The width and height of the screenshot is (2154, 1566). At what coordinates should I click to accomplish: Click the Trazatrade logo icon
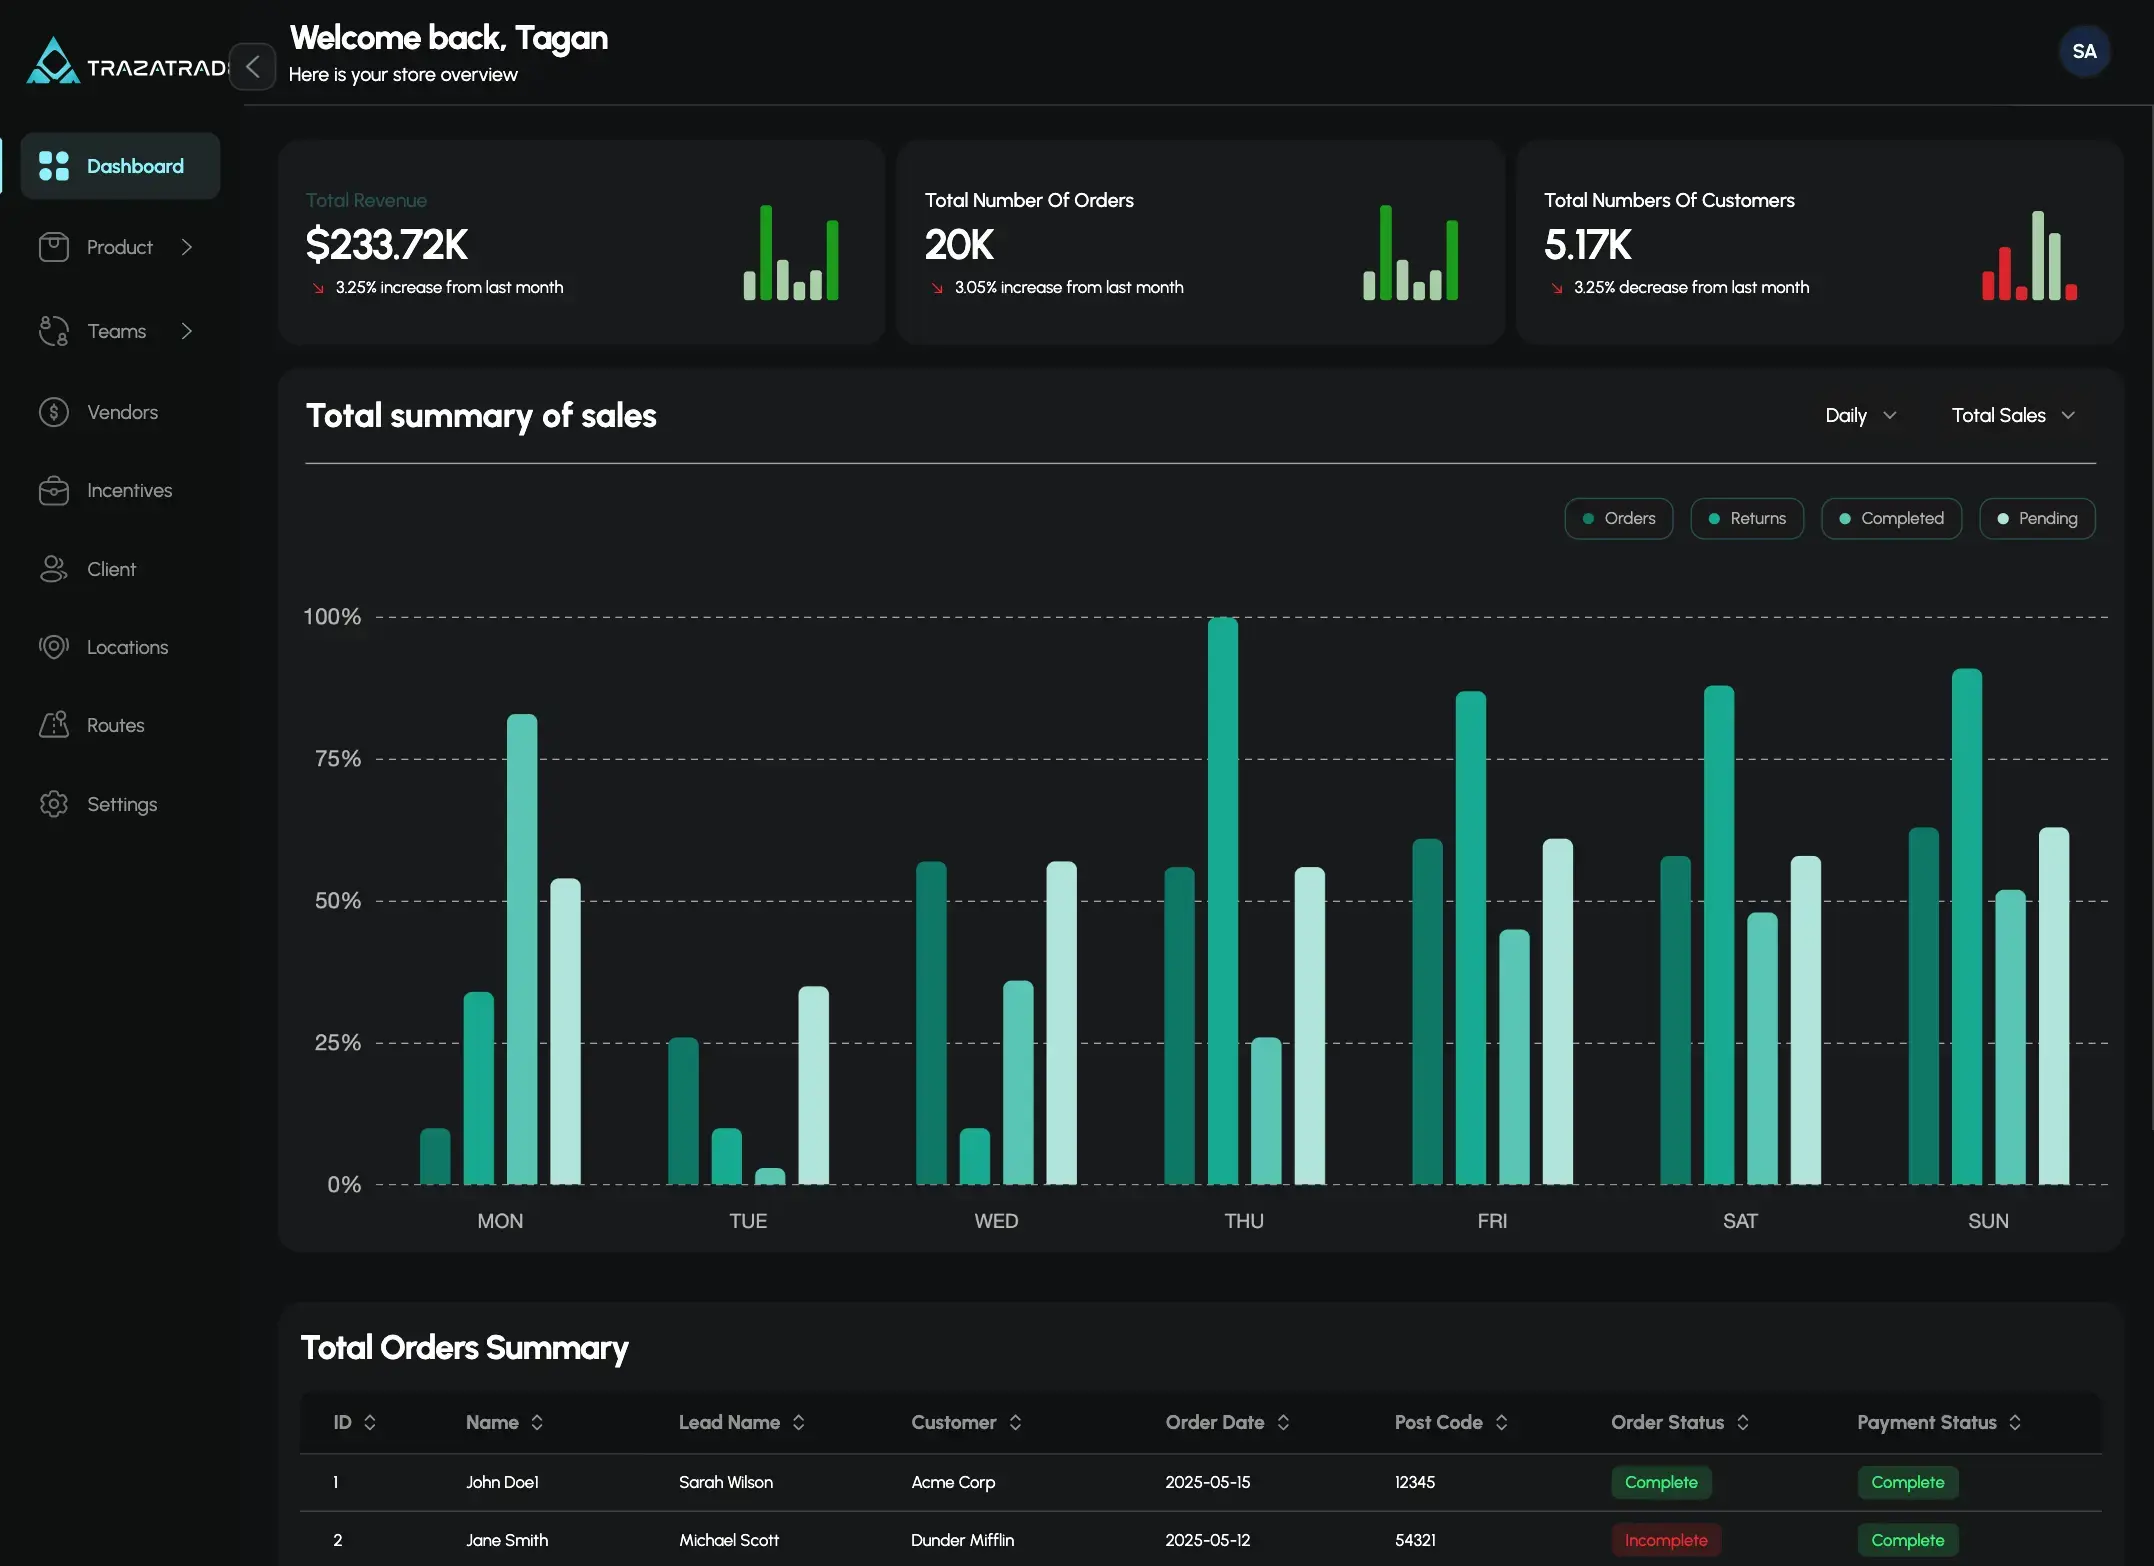click(x=52, y=62)
